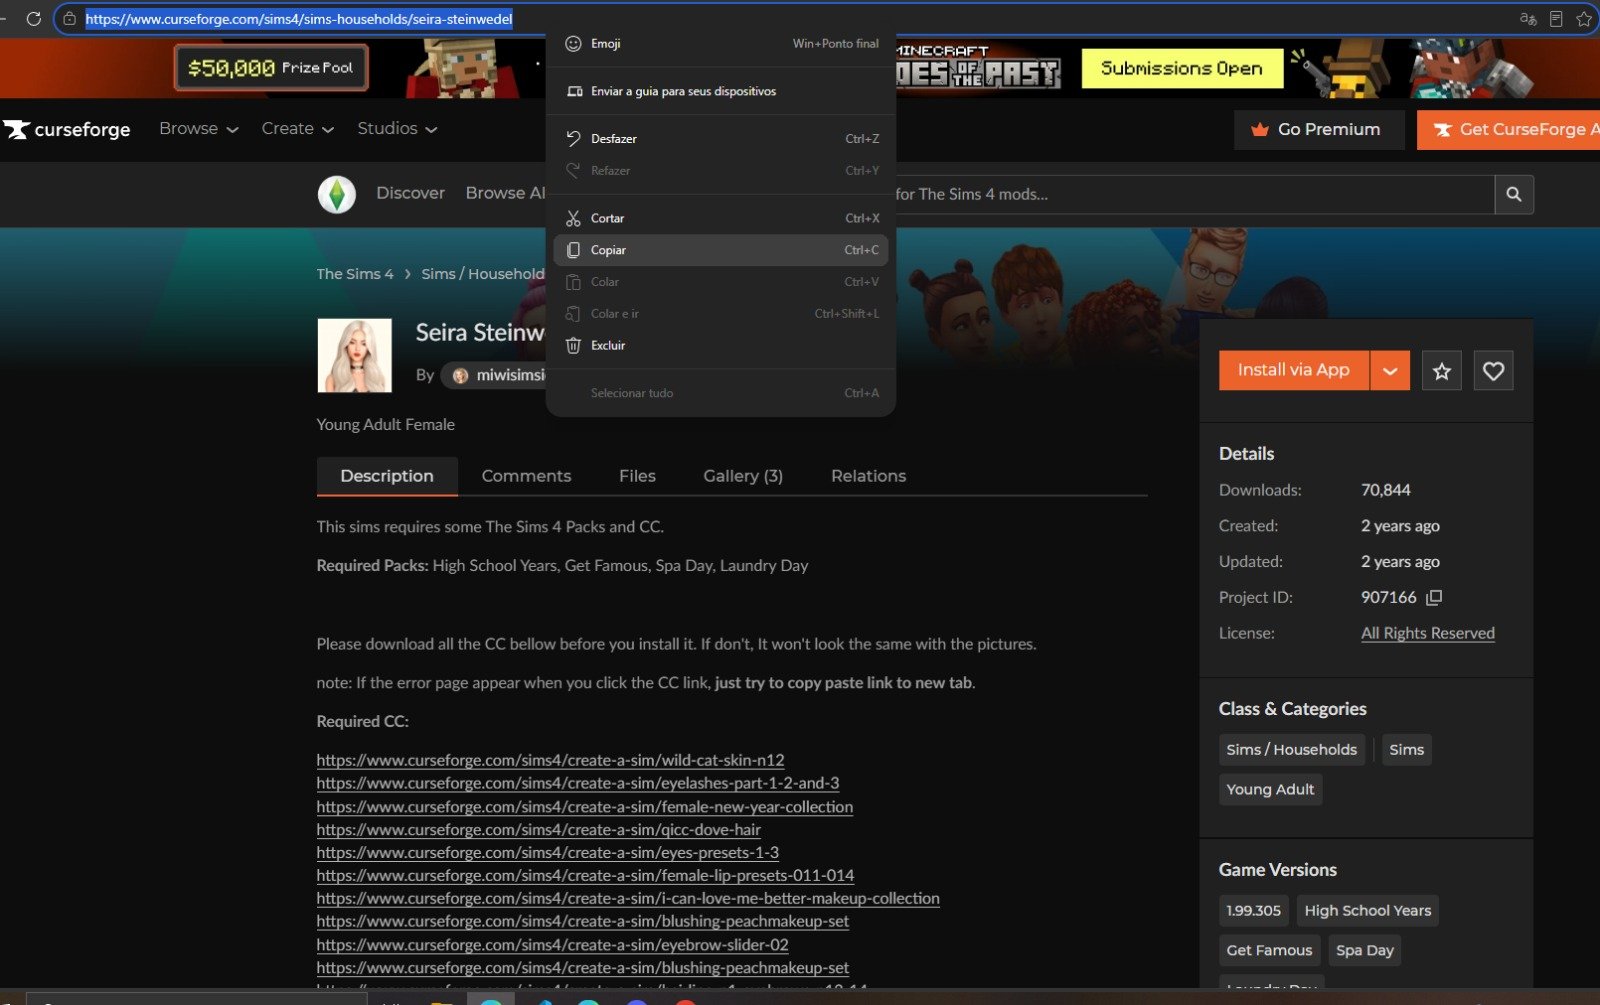
Task: Click Selecionar tudo in the context menu
Action: tap(721, 393)
